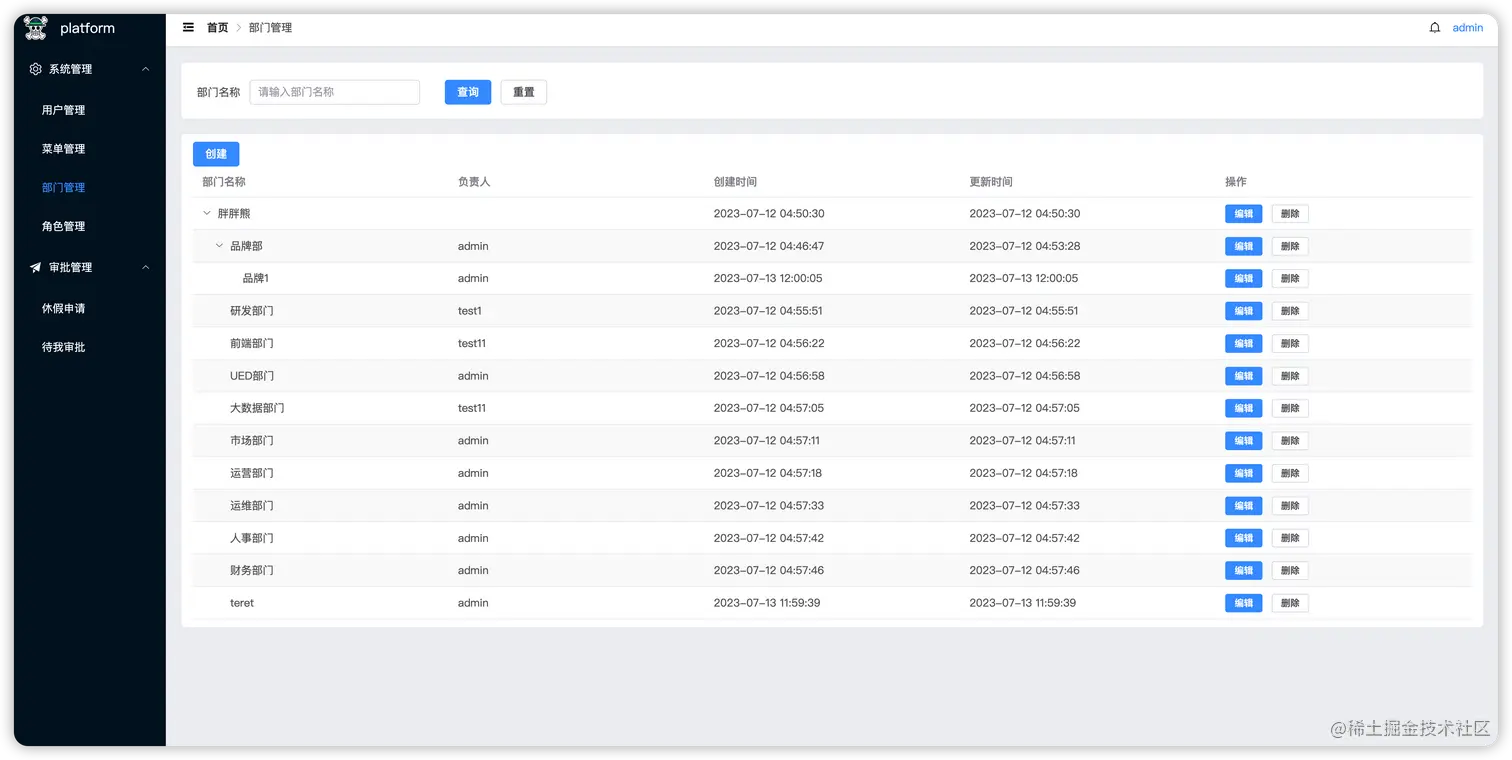Delete the 运维部门 row
1512x760 pixels.
pos(1290,506)
